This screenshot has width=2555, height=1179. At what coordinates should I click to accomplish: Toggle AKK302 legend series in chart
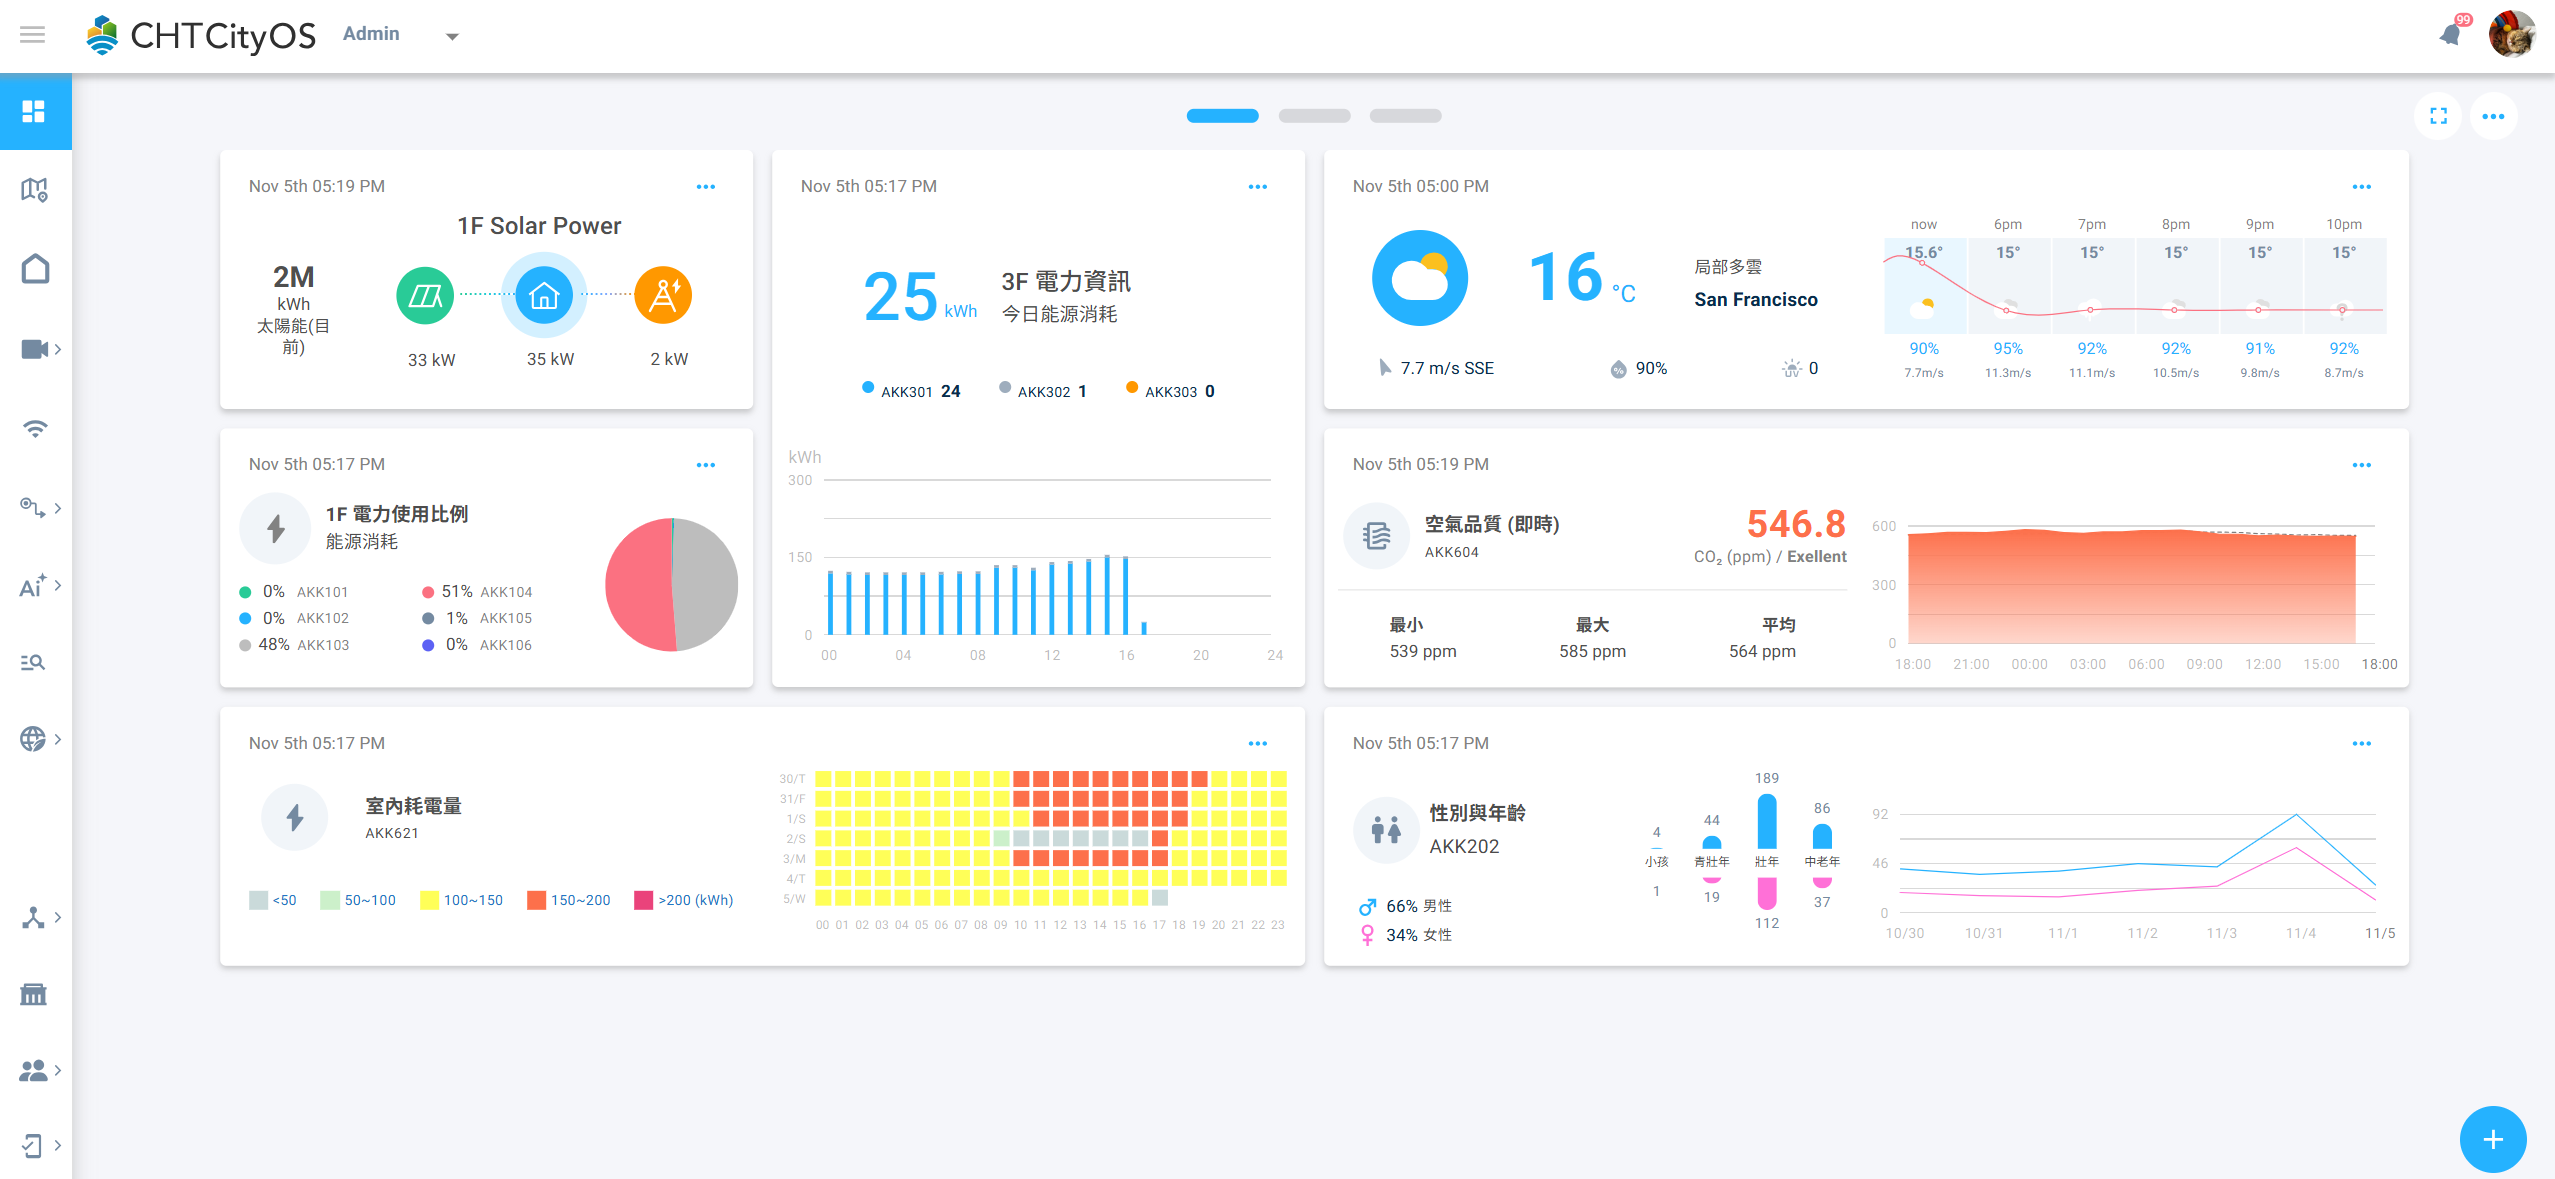tap(1043, 391)
